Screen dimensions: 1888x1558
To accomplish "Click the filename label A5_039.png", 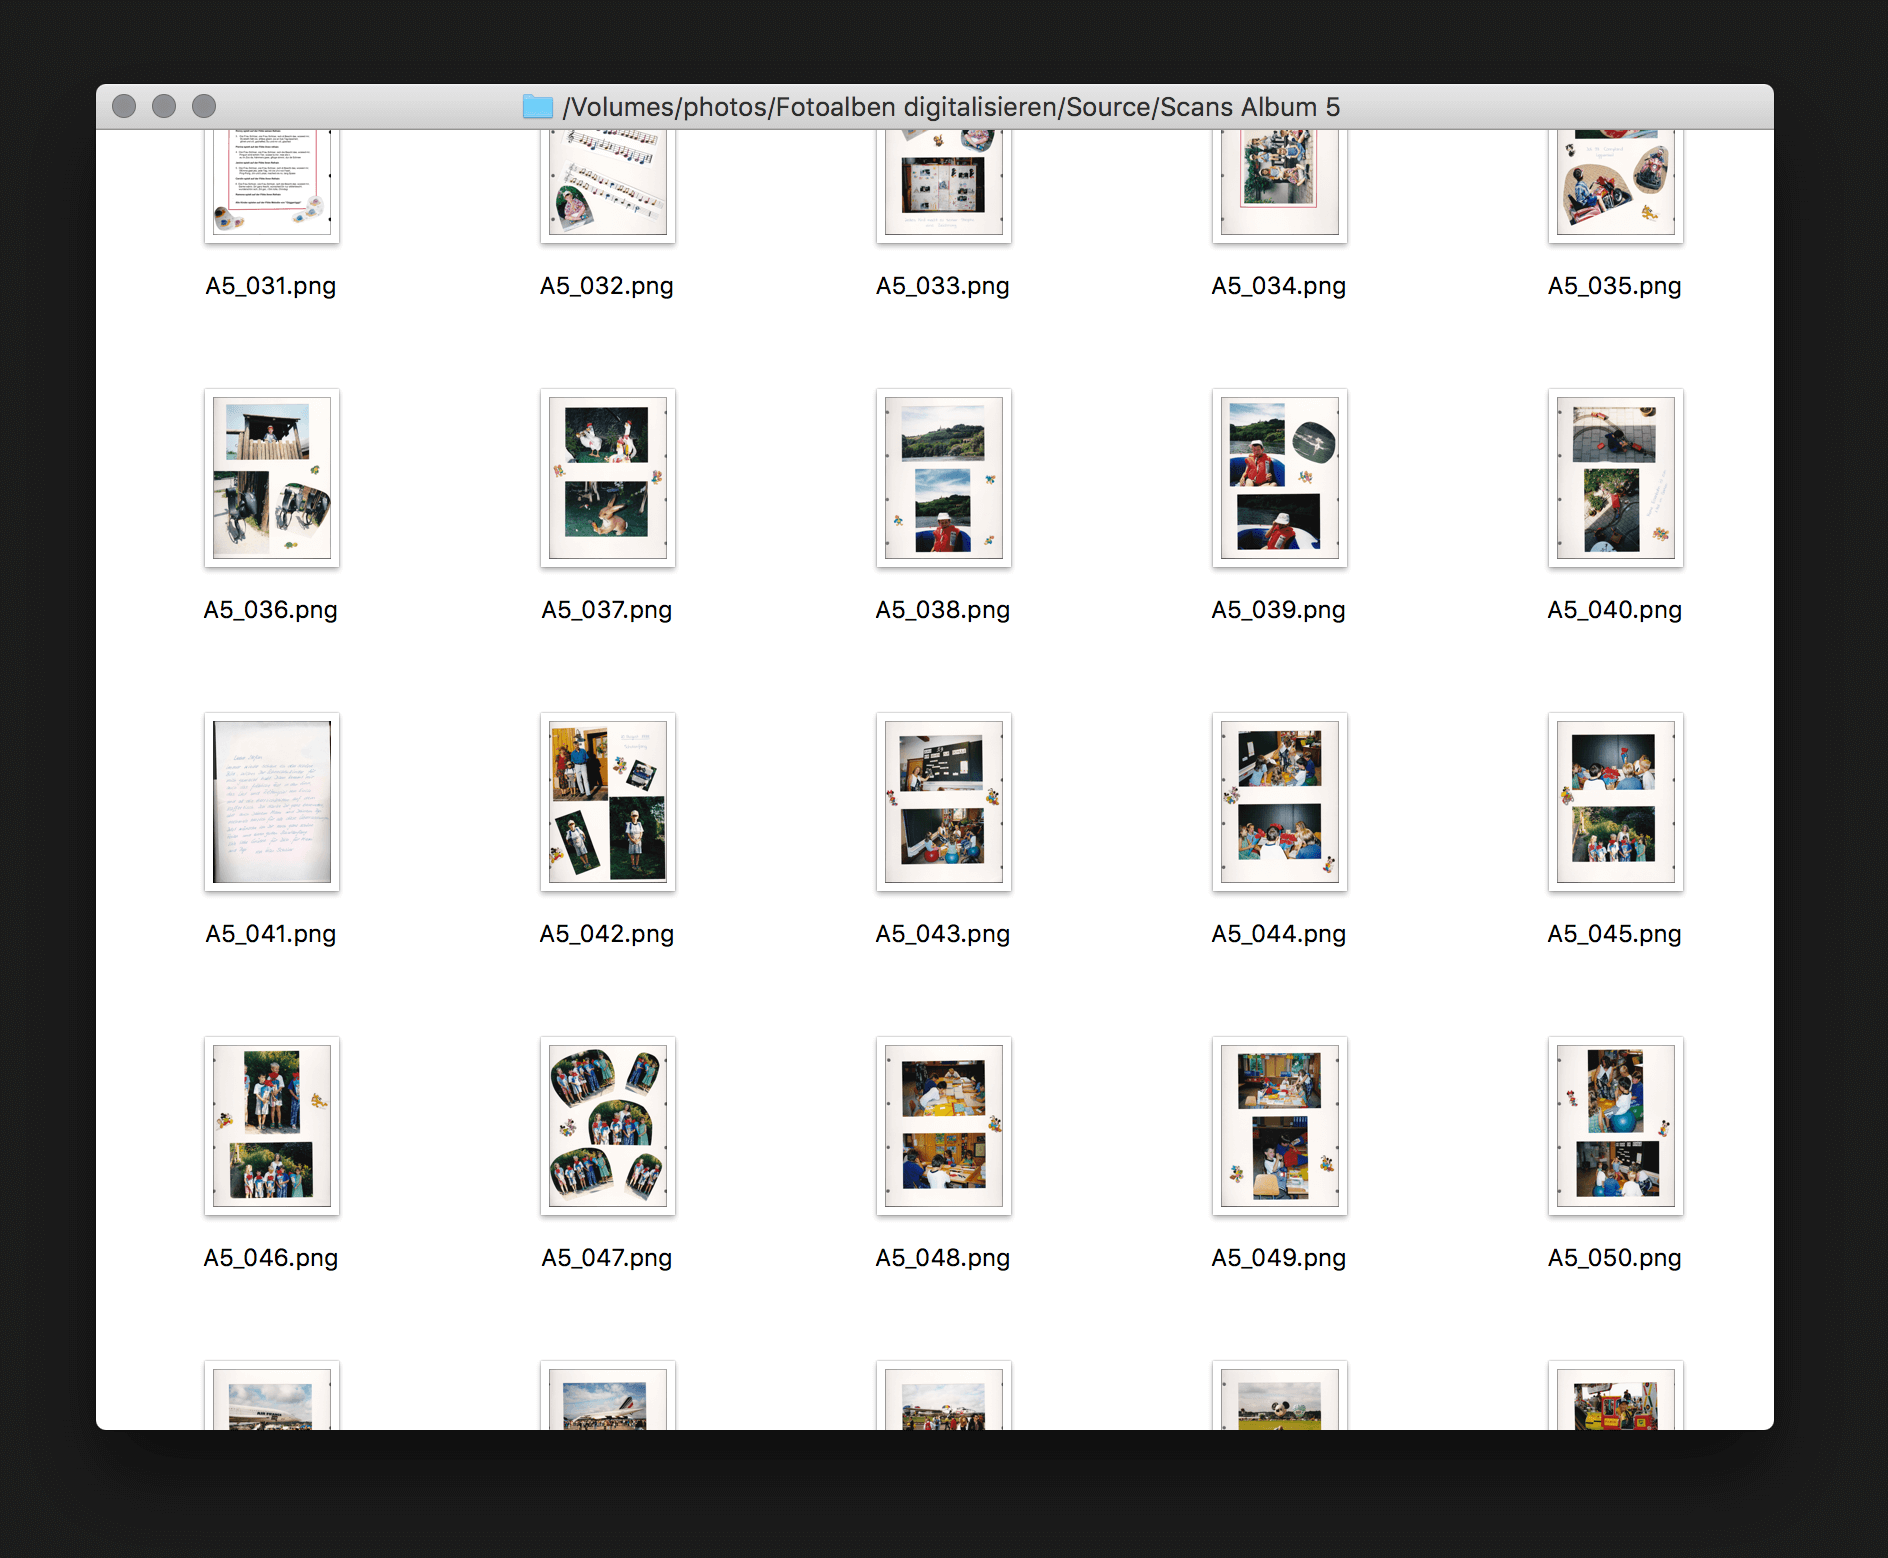I will pyautogui.click(x=1278, y=609).
